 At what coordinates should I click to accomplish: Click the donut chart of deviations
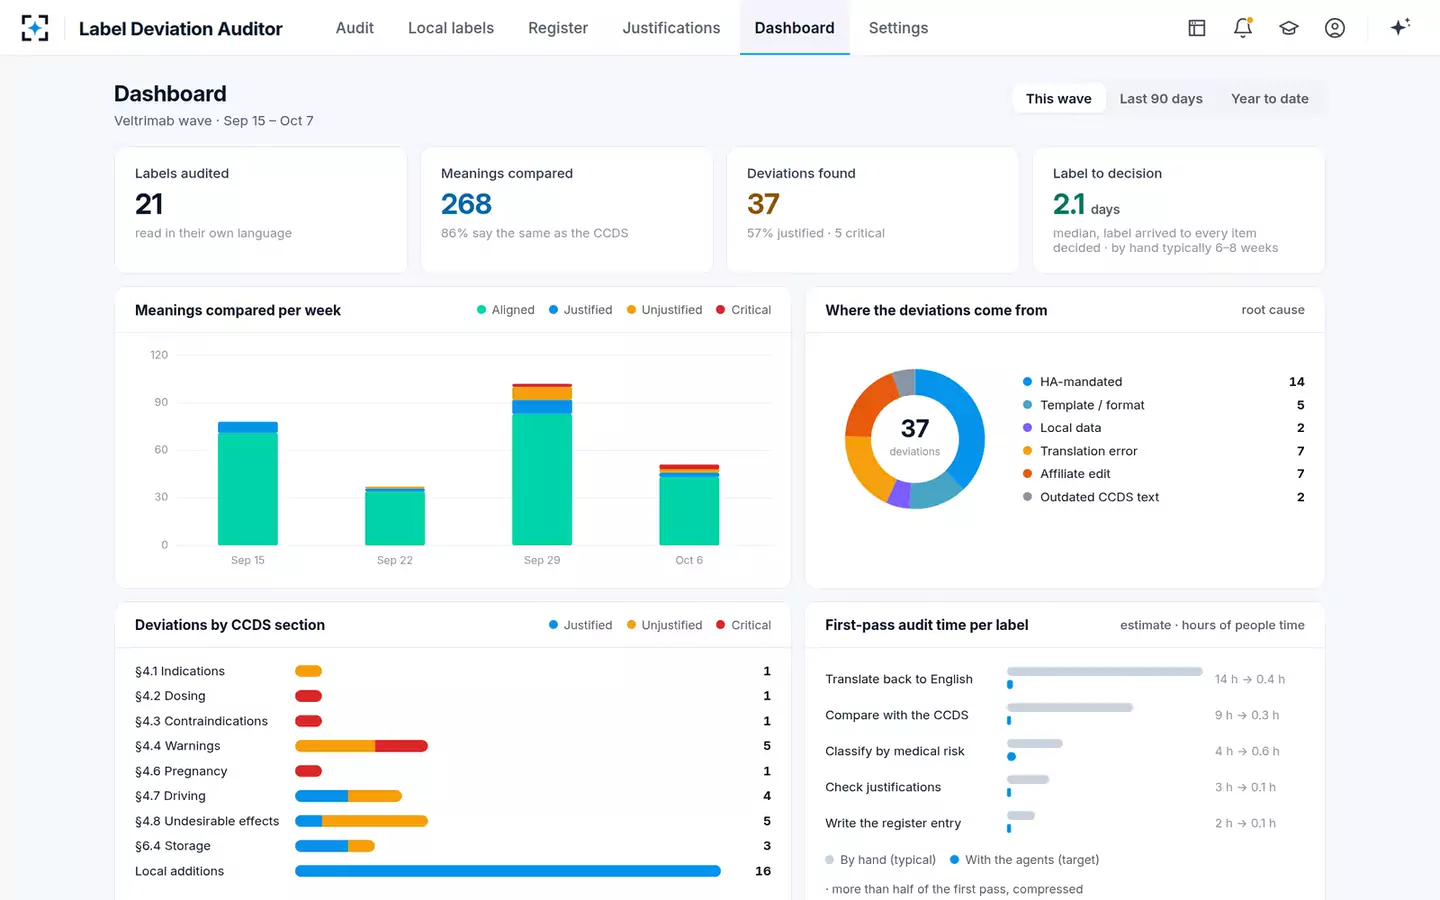click(914, 438)
